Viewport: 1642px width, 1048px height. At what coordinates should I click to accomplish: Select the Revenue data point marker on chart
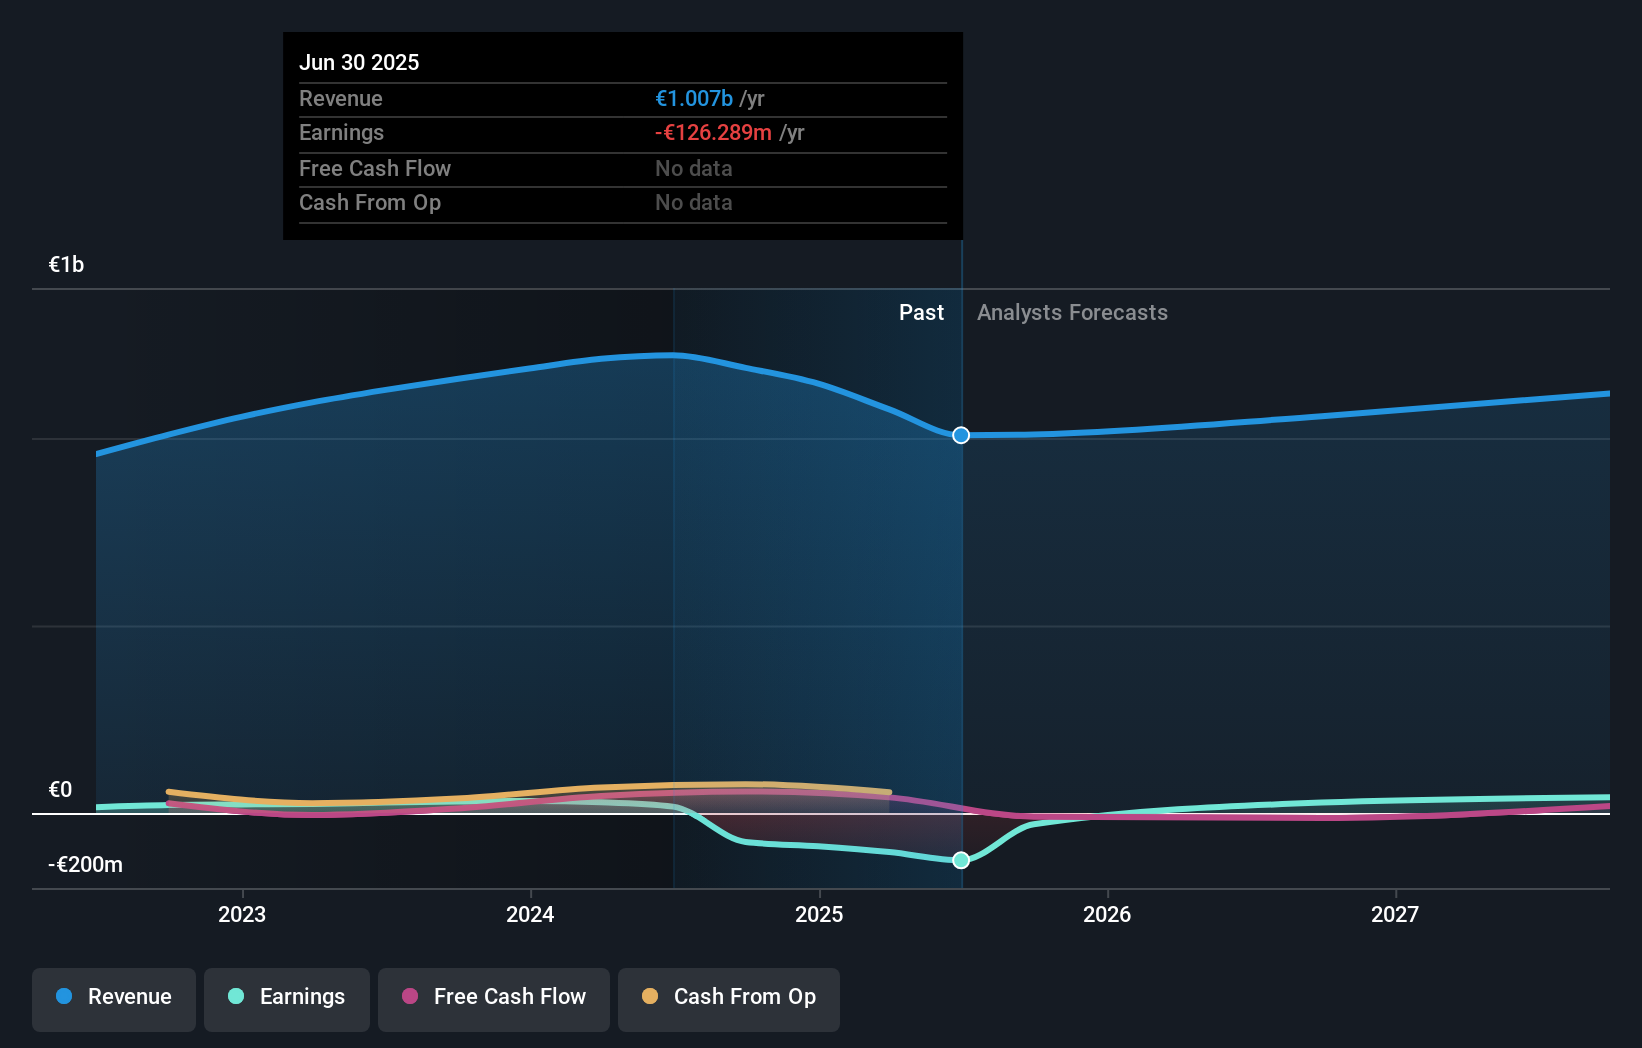click(960, 435)
